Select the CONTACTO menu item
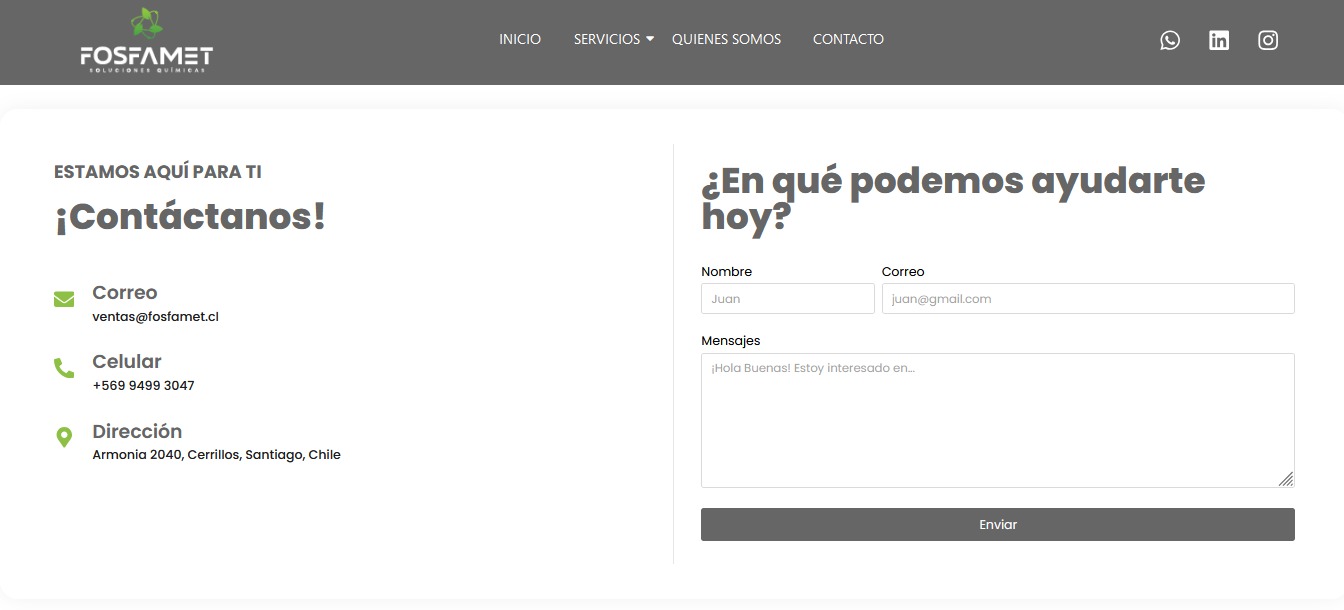This screenshot has width=1344, height=610. coord(848,39)
